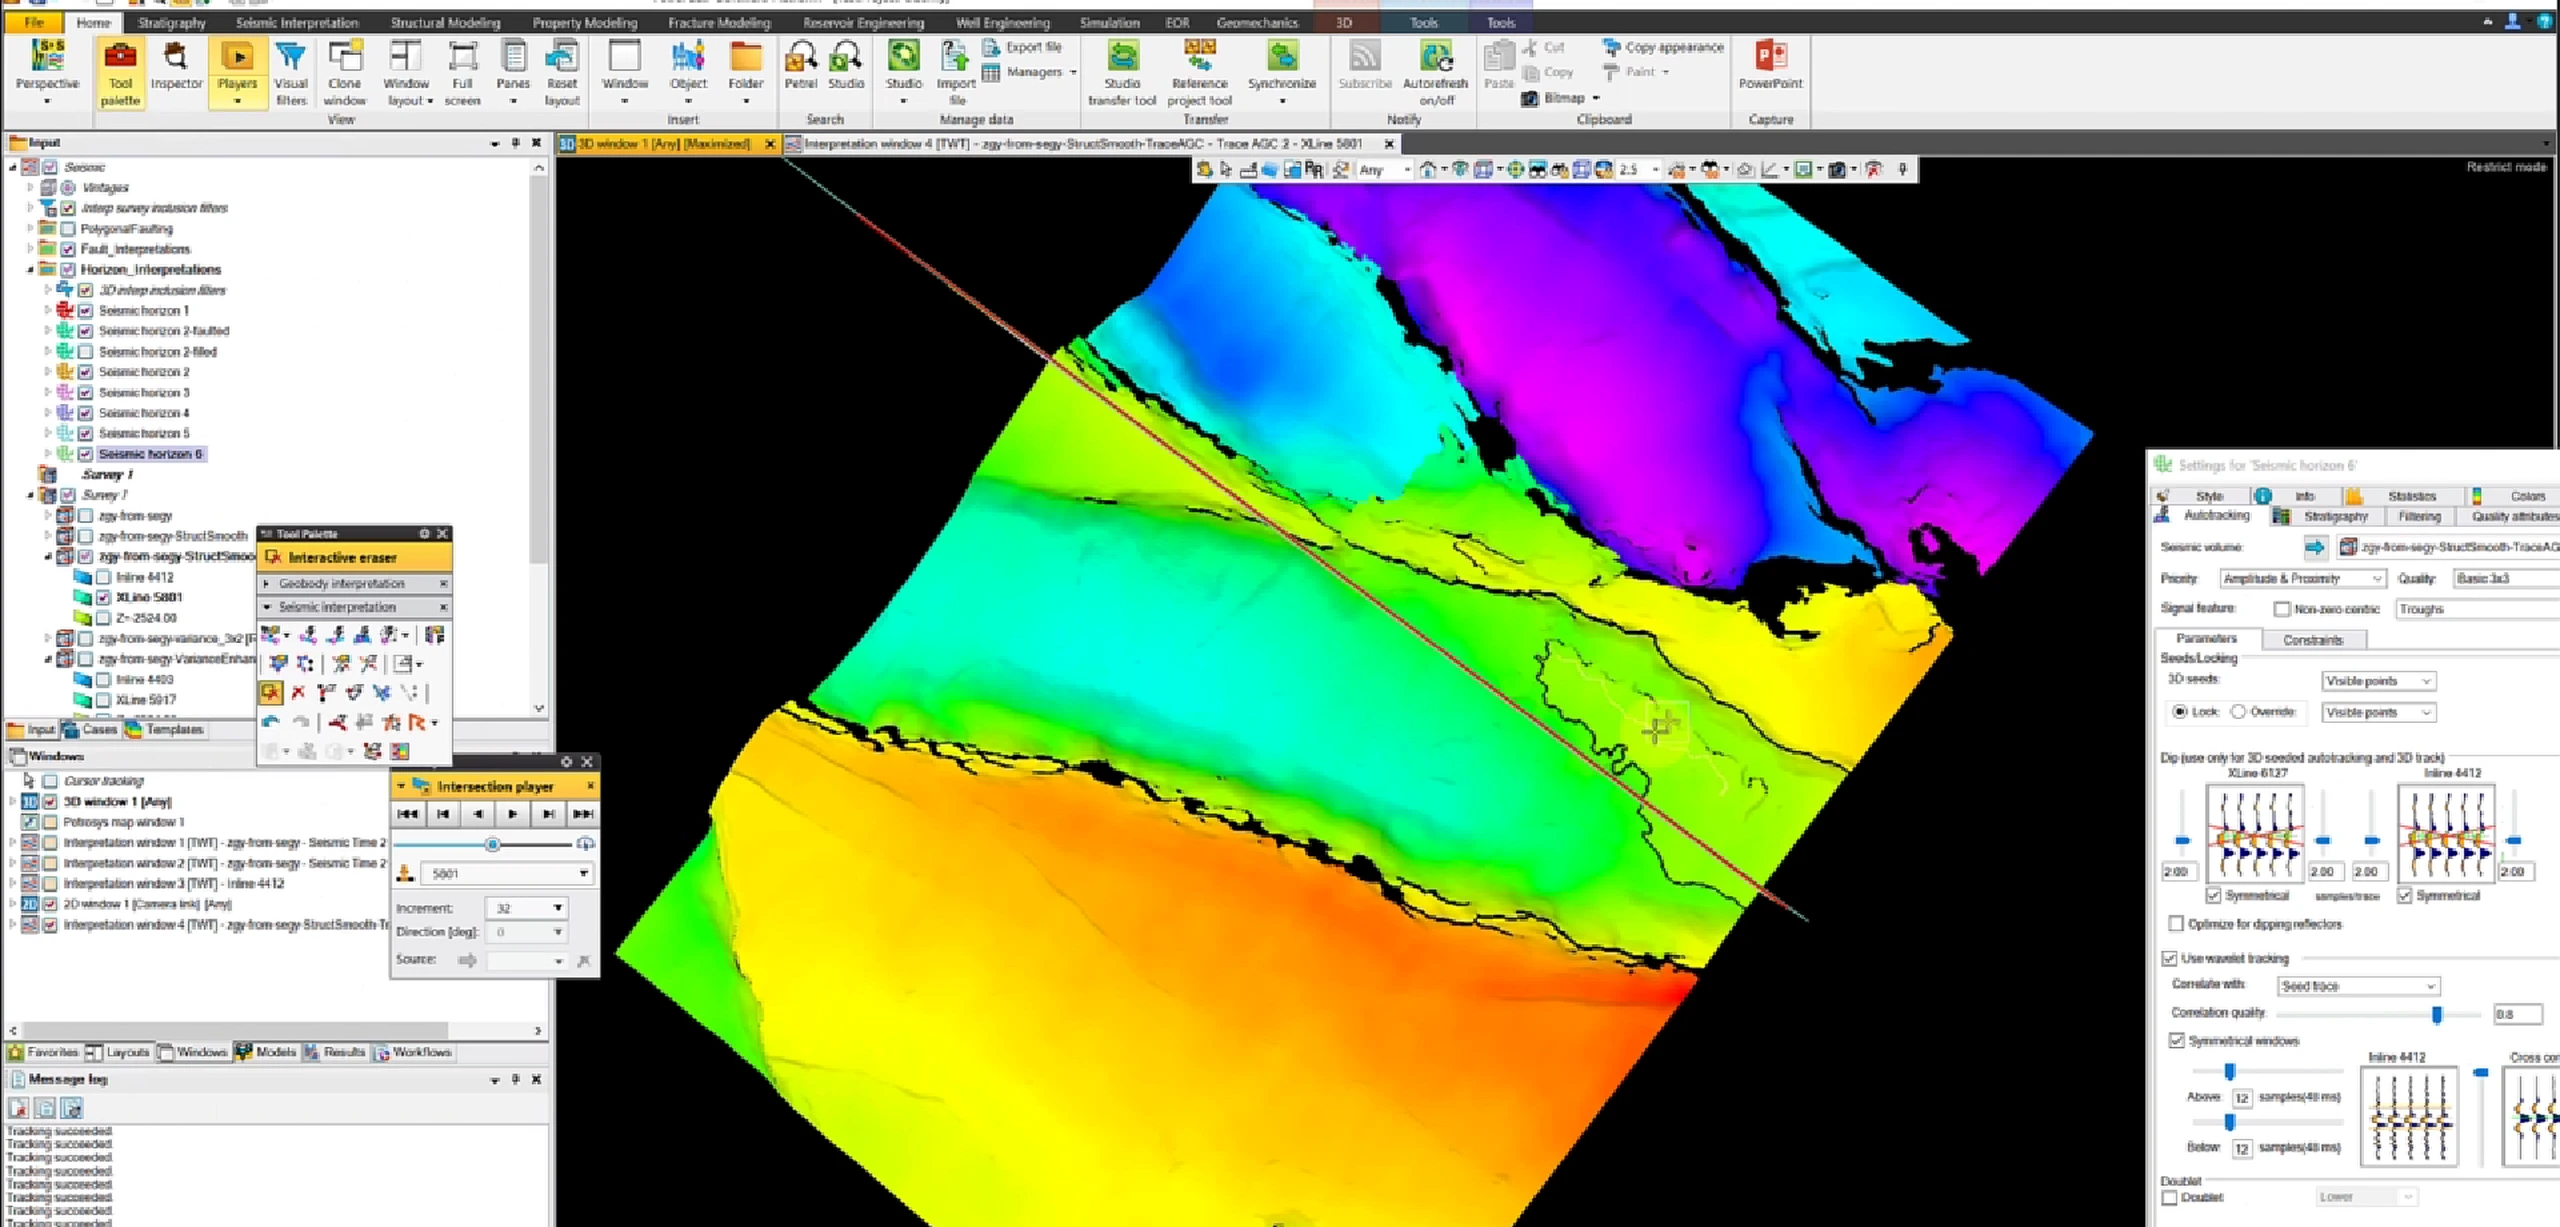Screen dimensions: 2560x1227
Task: Click the undo arrow in Tool Palette
Action: click(x=270, y=722)
